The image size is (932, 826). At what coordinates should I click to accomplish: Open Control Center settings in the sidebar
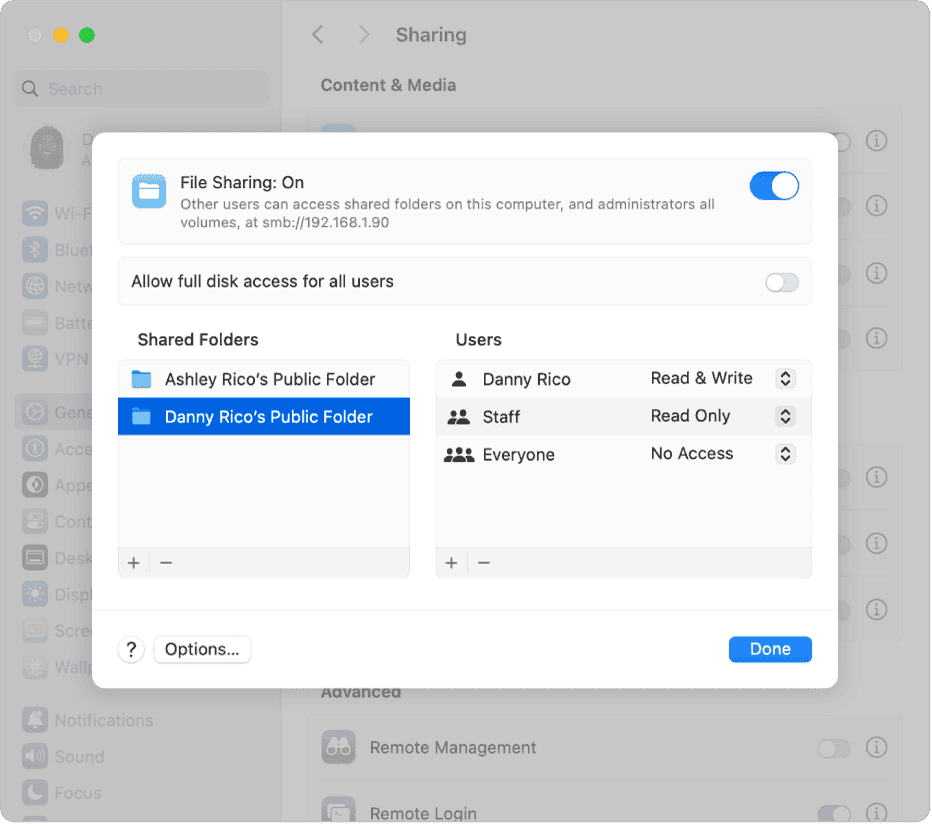click(57, 522)
